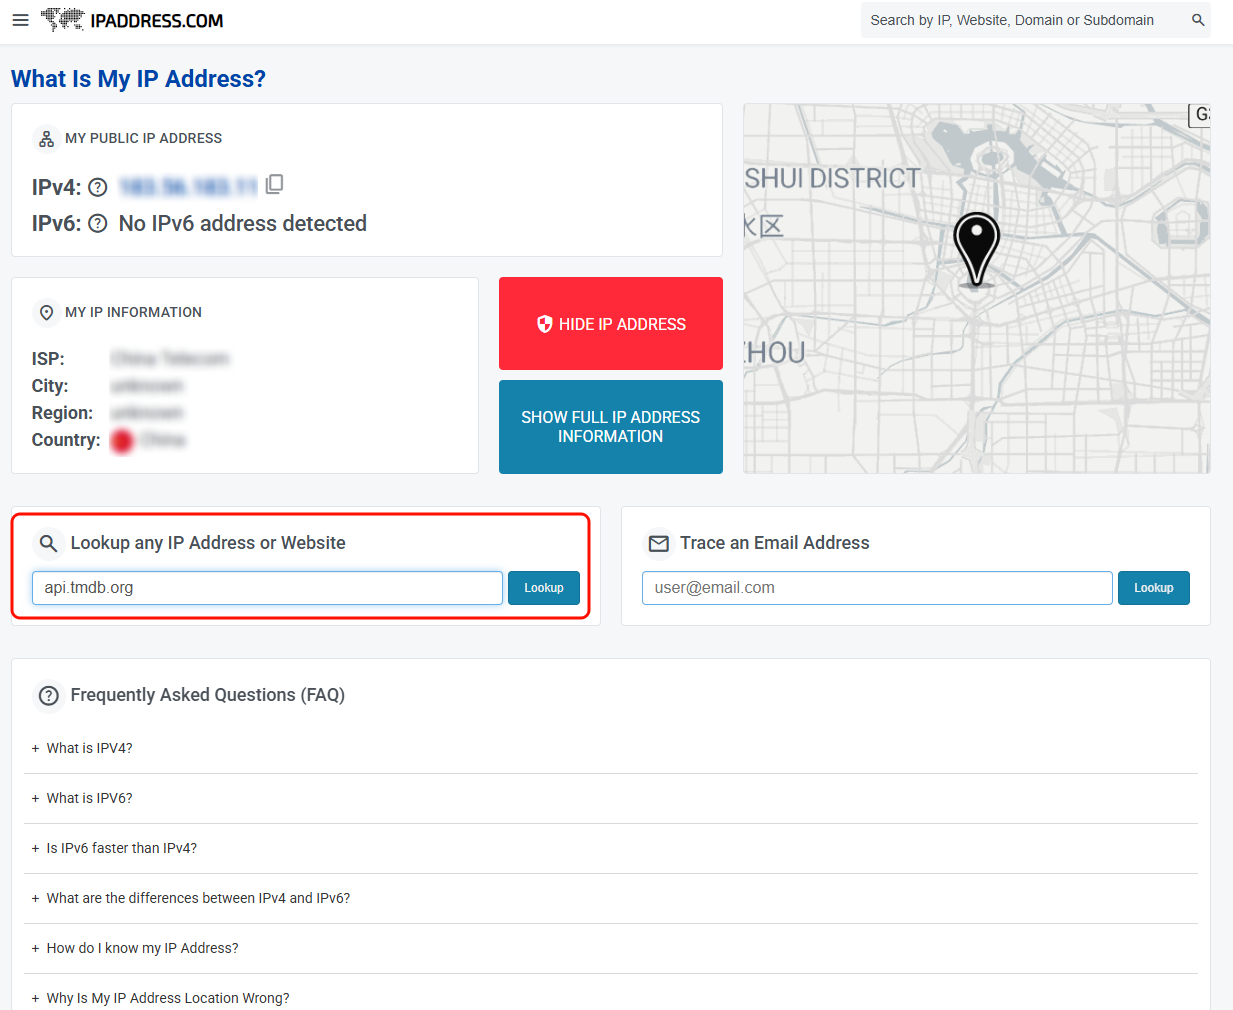
Task: Click the top search by IP field
Action: [x=1020, y=20]
